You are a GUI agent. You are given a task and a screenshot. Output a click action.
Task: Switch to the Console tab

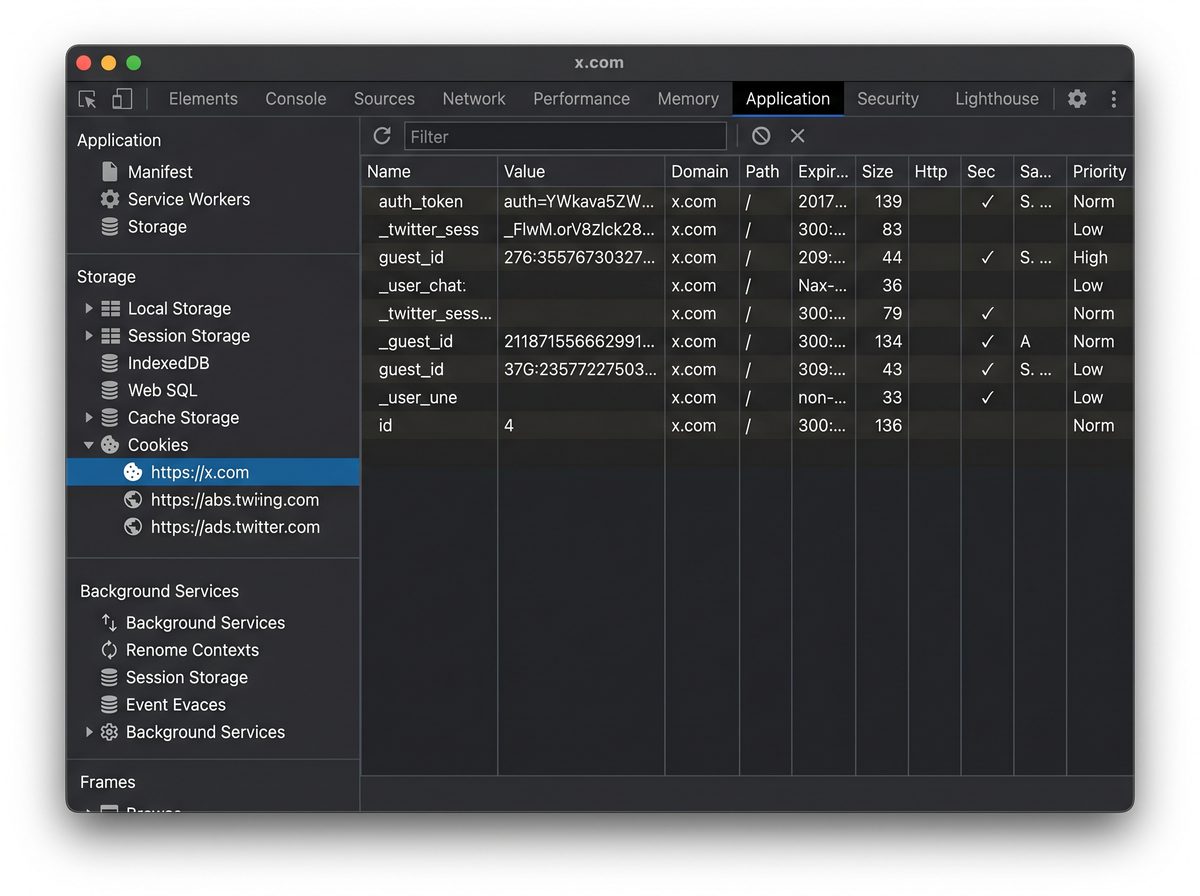click(x=296, y=99)
